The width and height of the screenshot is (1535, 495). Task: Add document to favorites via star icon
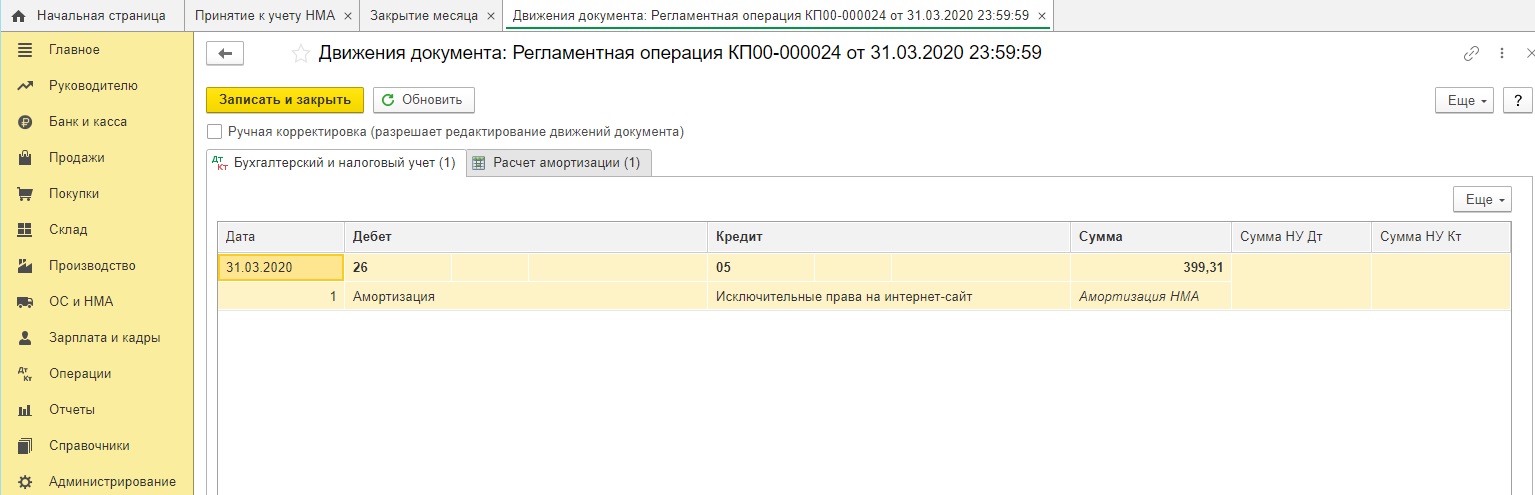pos(300,54)
